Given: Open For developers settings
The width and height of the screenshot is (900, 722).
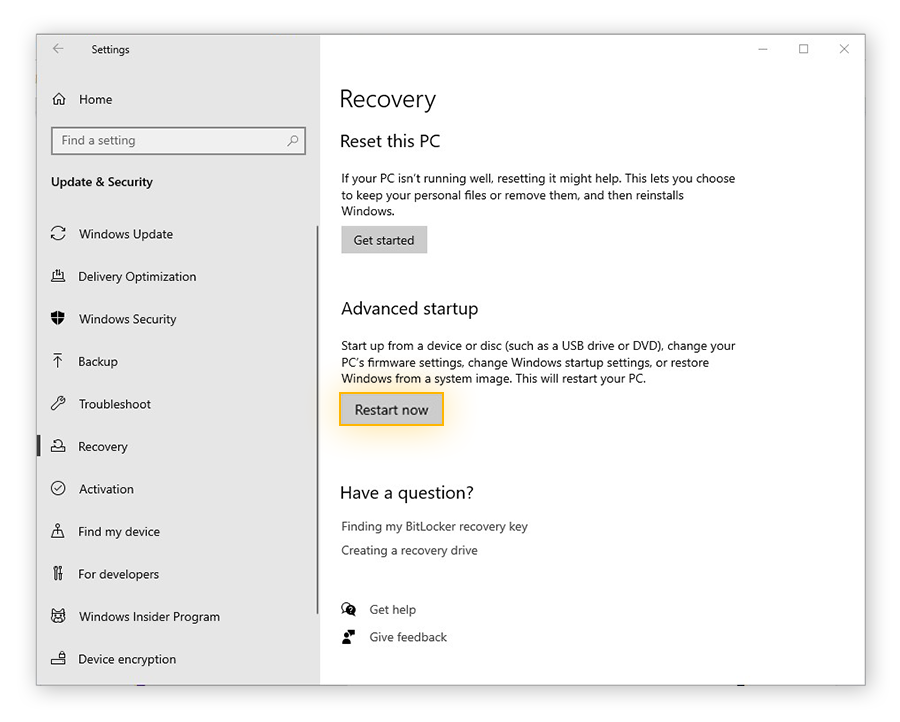Looking at the screenshot, I should [x=118, y=574].
